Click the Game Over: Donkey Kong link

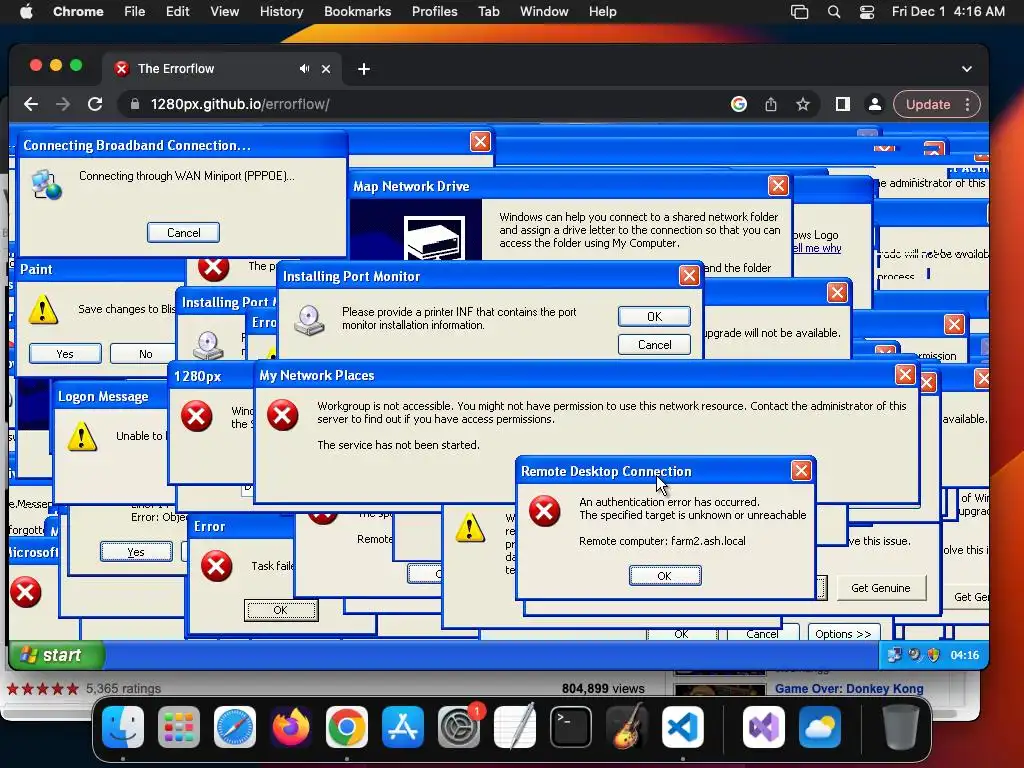pos(849,688)
